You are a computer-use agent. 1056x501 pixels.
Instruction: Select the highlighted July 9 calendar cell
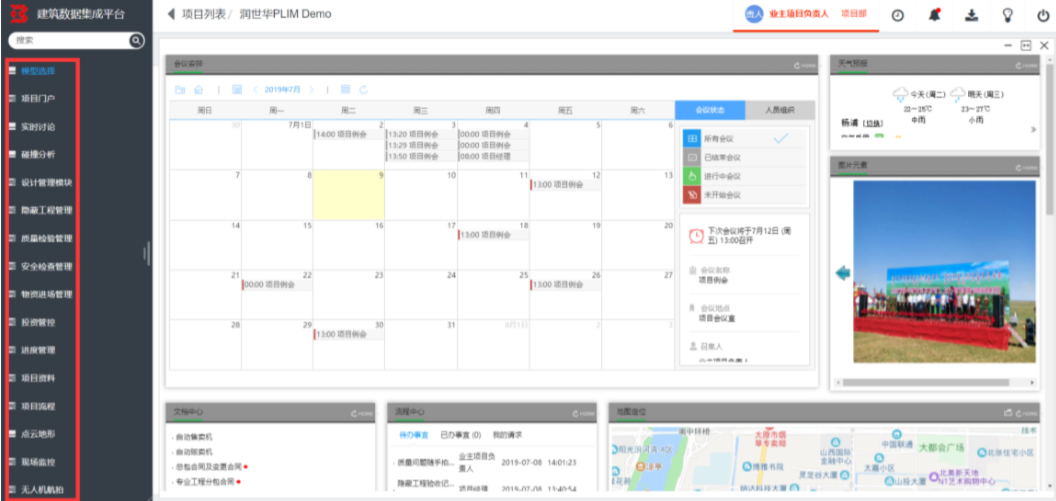pos(349,195)
